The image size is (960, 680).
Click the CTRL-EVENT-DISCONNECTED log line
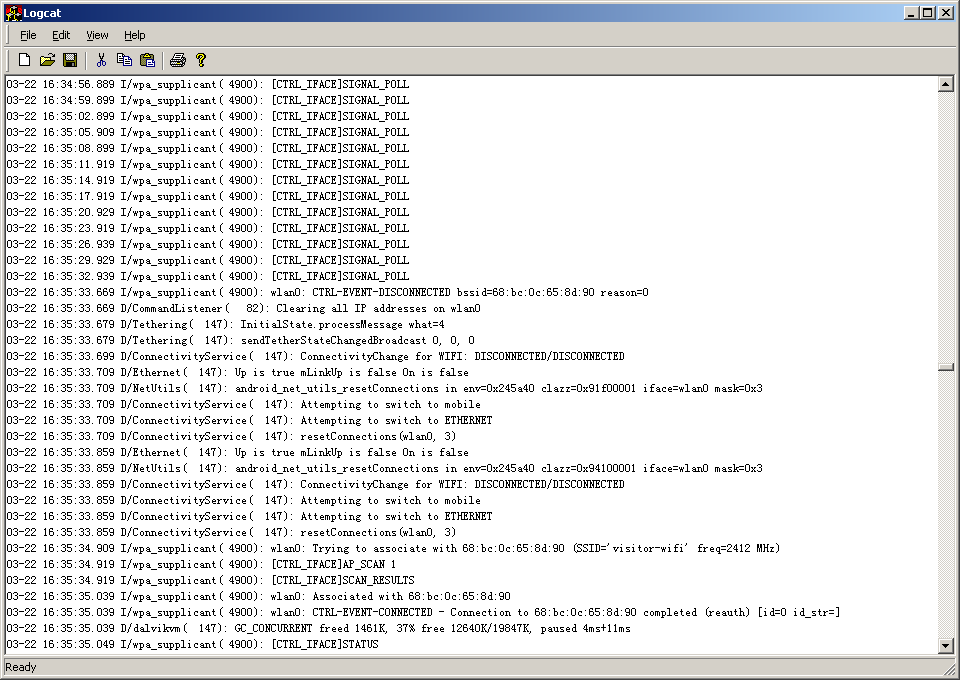pyautogui.click(x=328, y=292)
